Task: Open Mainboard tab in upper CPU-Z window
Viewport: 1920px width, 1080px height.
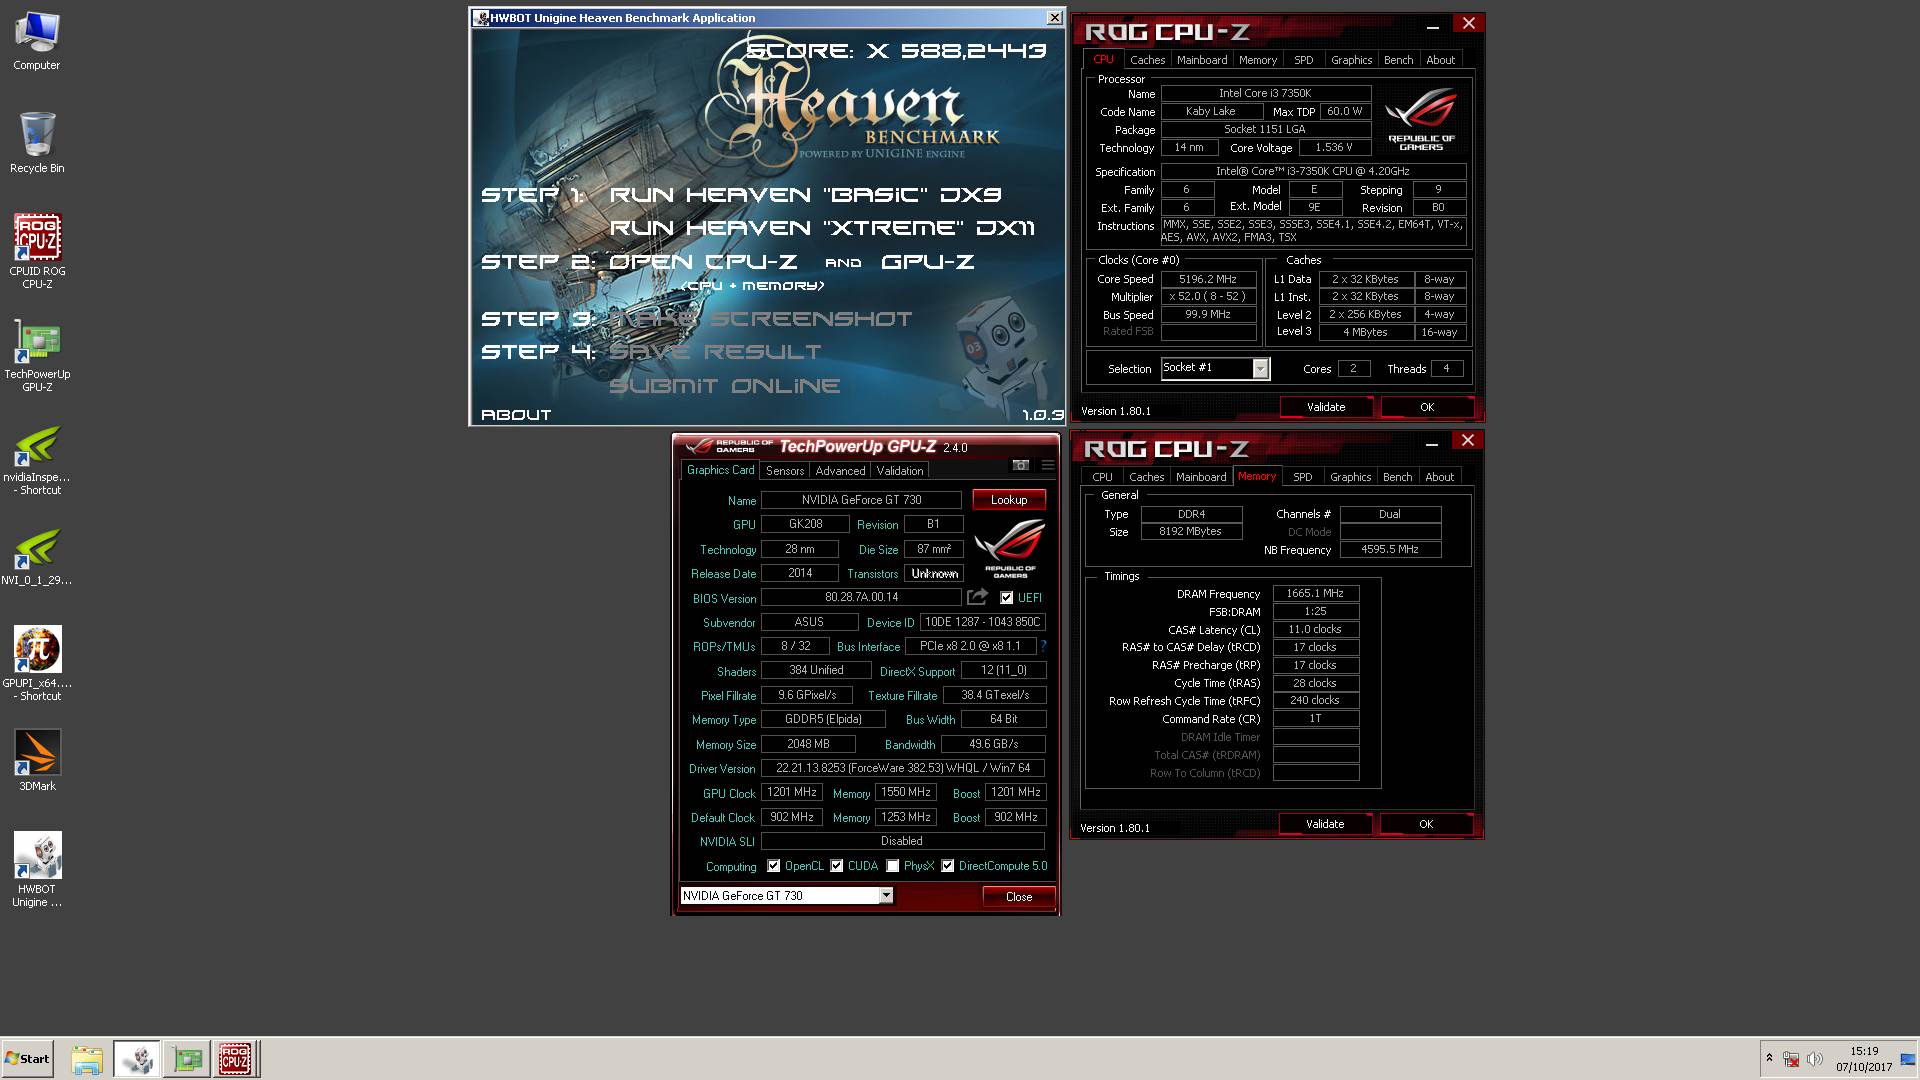Action: (1202, 60)
